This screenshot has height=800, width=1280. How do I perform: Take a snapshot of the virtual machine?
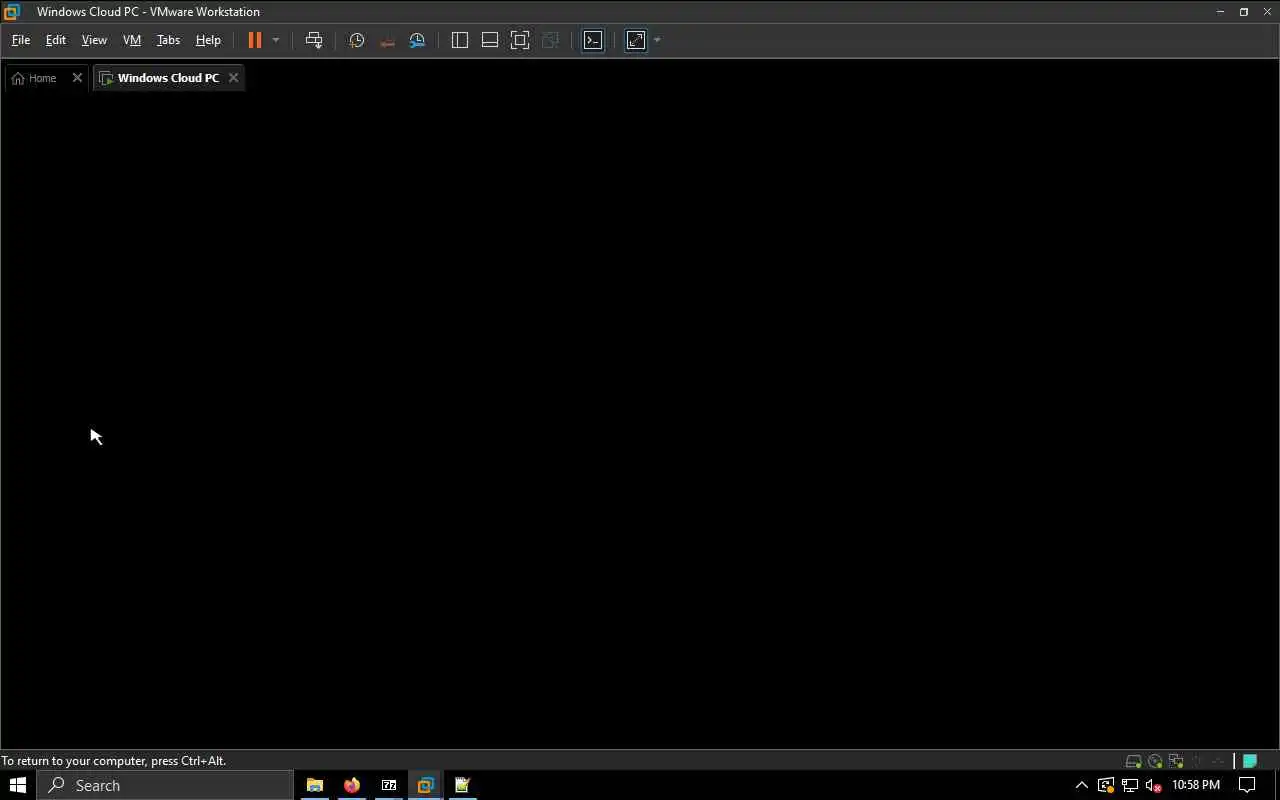(x=357, y=40)
